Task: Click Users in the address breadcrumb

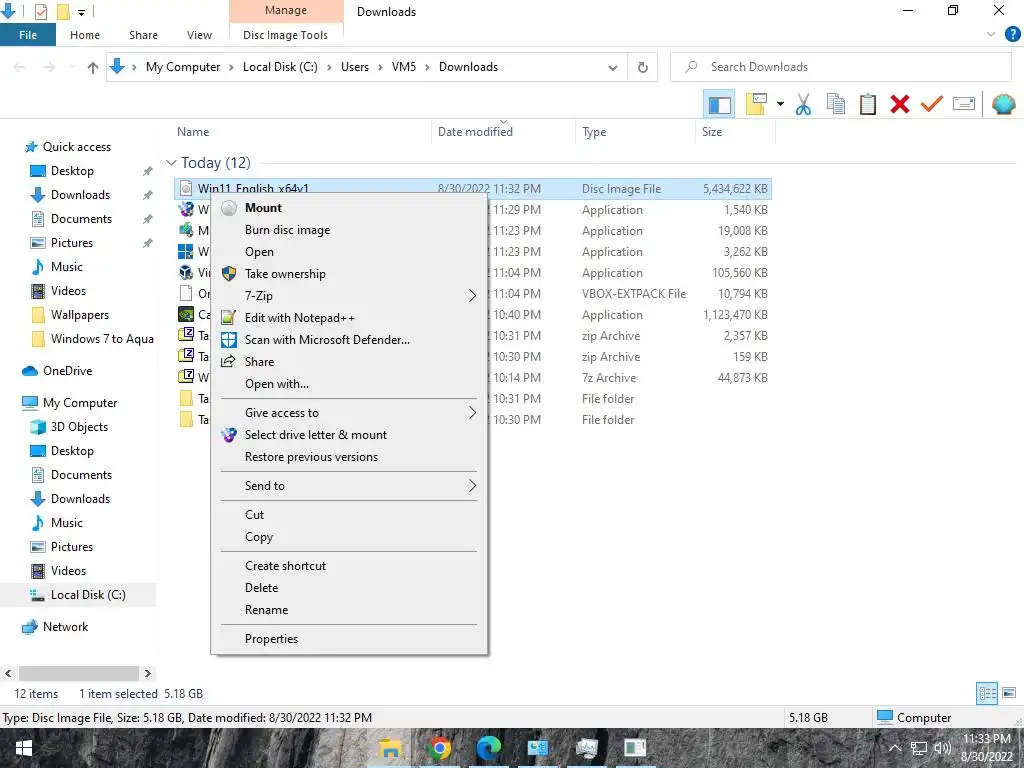Action: tap(355, 67)
